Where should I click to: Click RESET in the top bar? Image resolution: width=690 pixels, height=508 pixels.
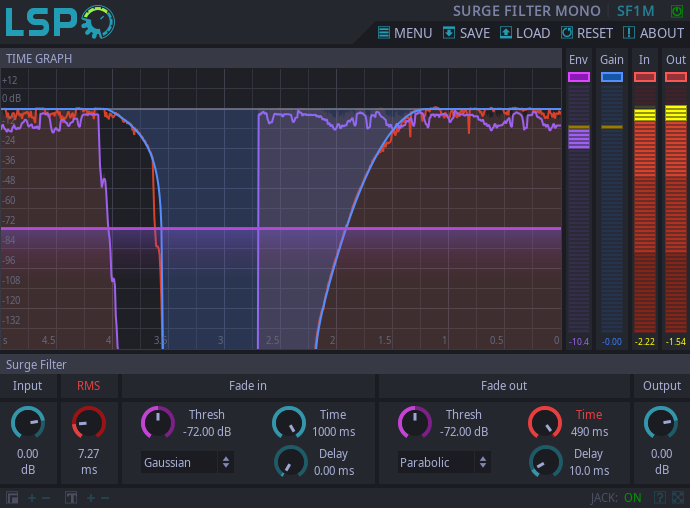(587, 33)
